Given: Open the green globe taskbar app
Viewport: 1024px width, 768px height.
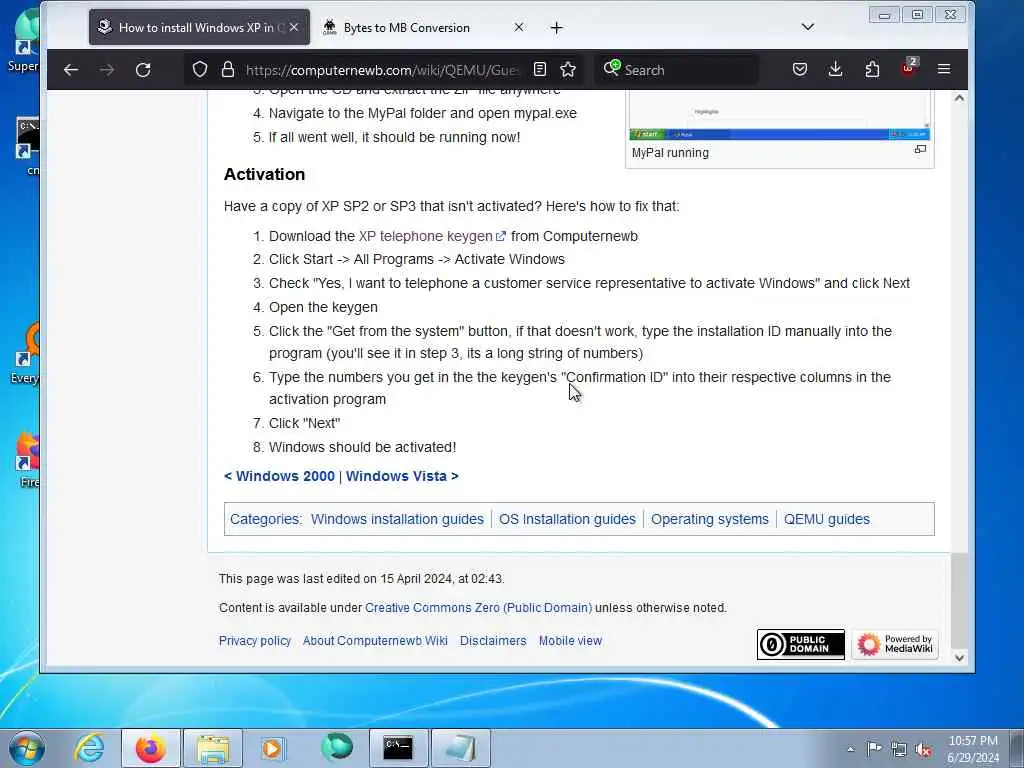Looking at the screenshot, I should 336,747.
